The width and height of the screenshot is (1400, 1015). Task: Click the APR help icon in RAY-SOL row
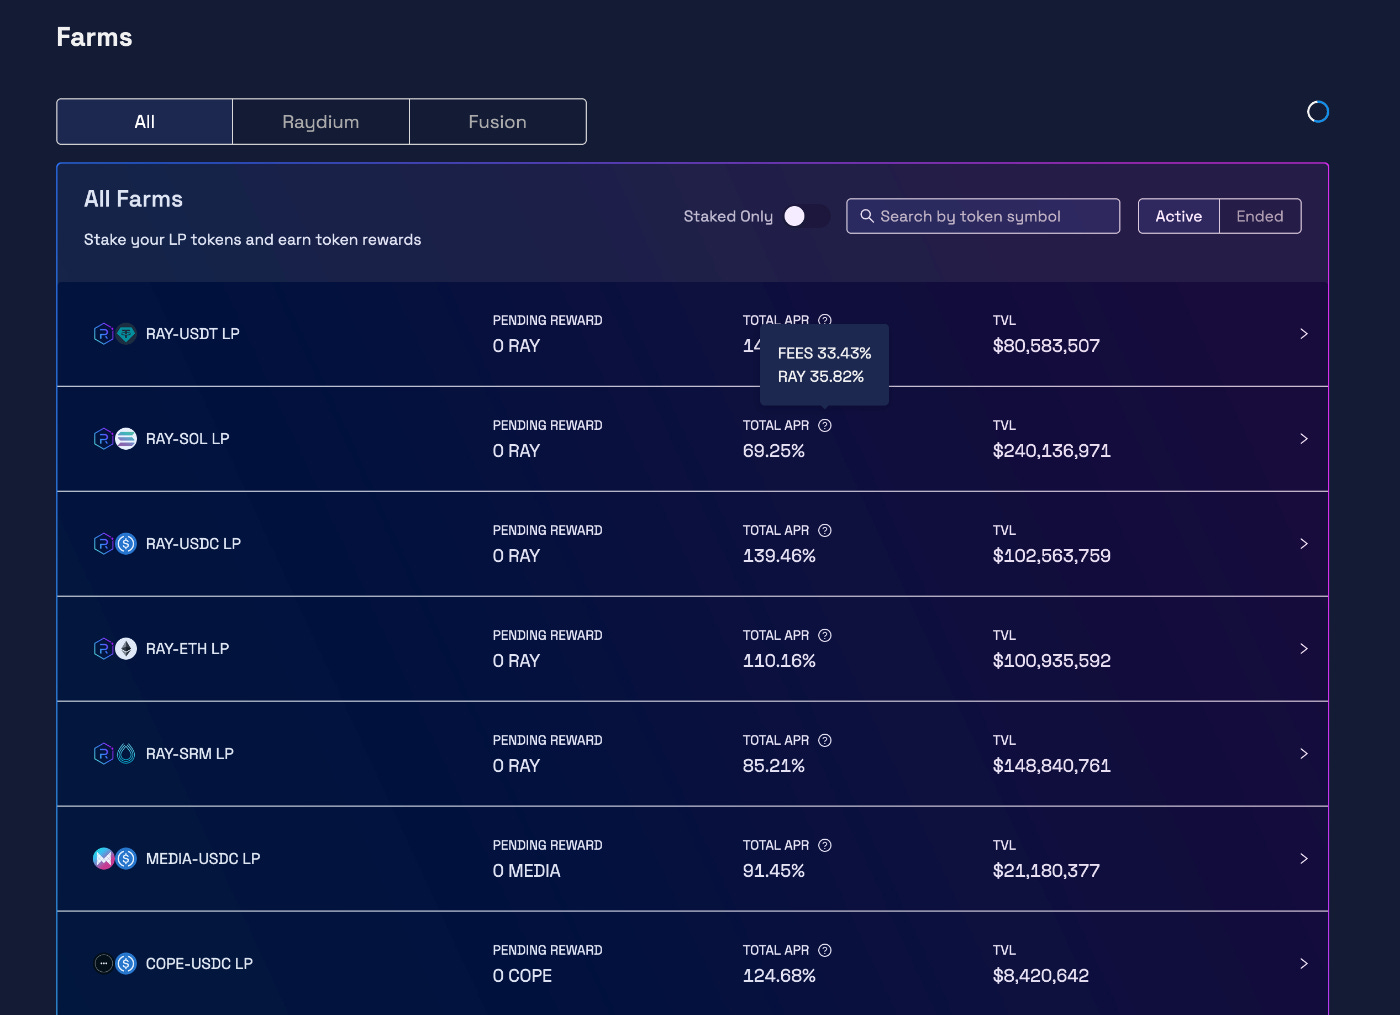[825, 426]
